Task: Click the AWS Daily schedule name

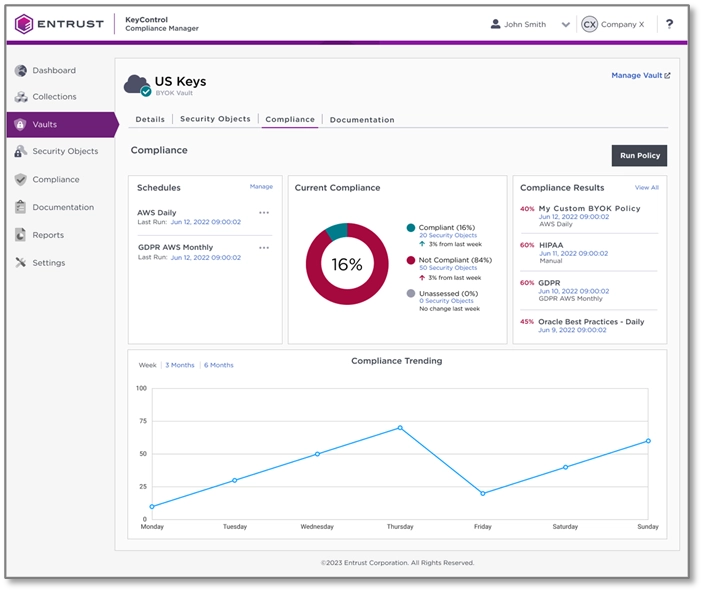Action: coord(156,213)
